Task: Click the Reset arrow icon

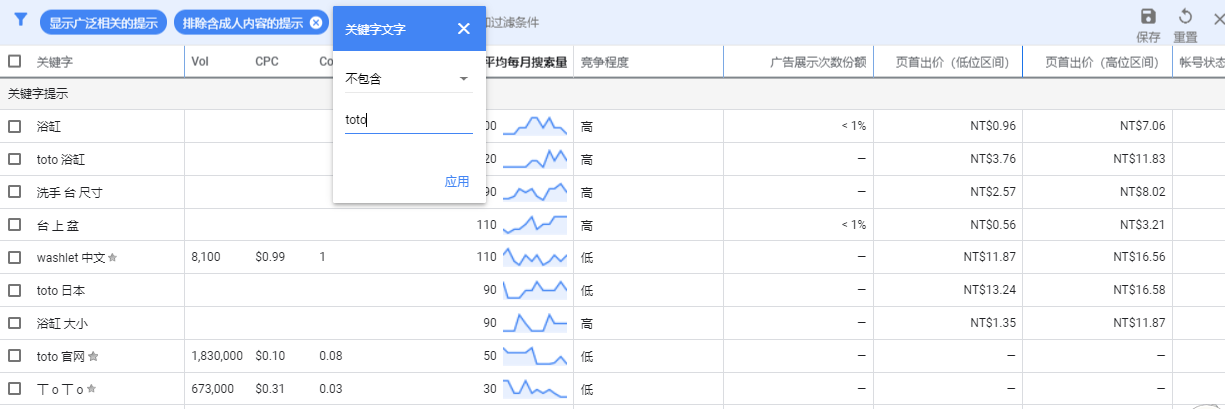Action: (x=1185, y=16)
